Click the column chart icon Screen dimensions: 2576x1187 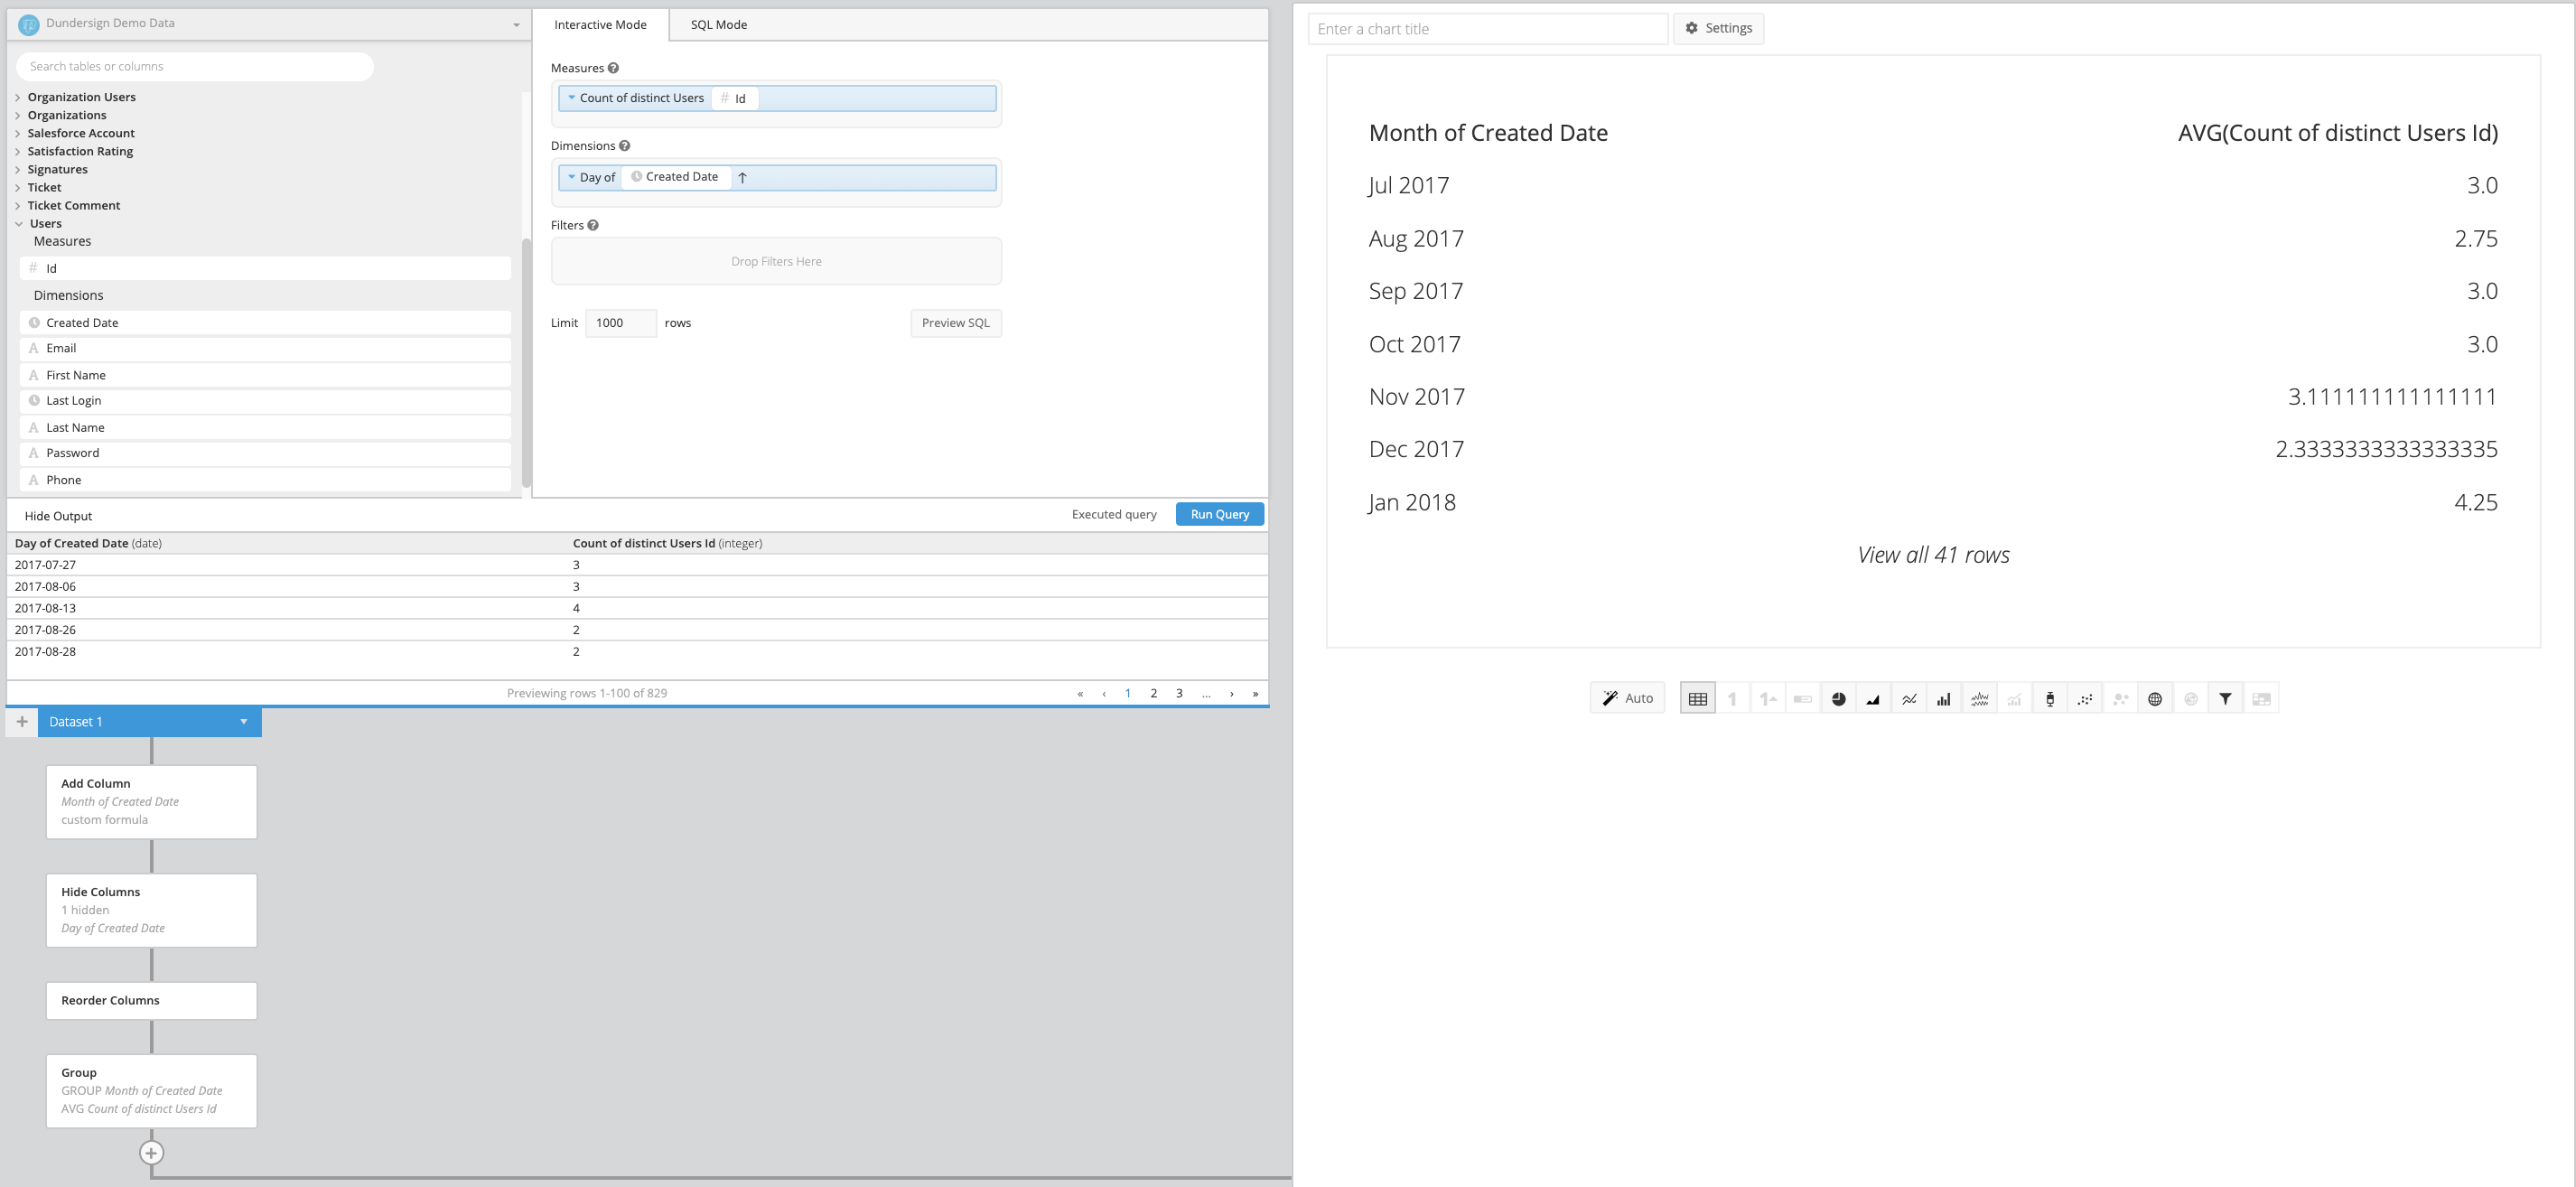[1942, 698]
